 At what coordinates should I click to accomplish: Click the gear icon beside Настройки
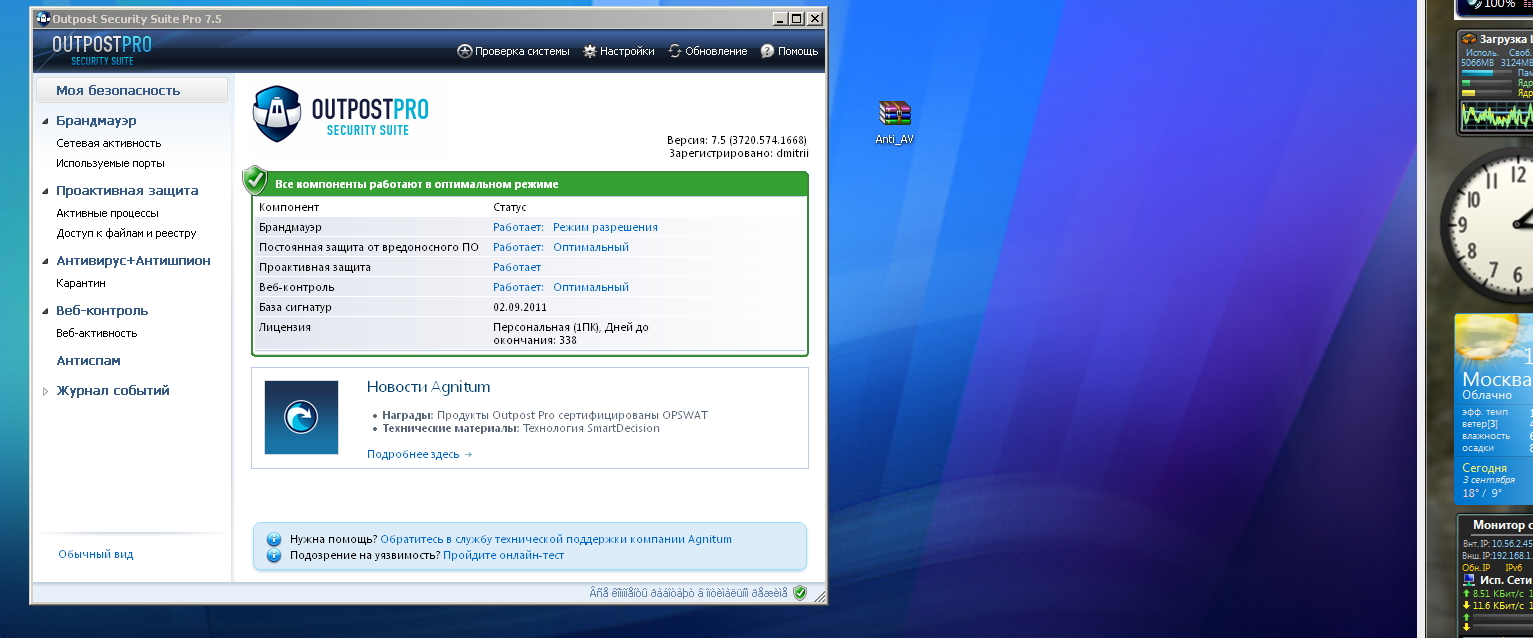(590, 51)
